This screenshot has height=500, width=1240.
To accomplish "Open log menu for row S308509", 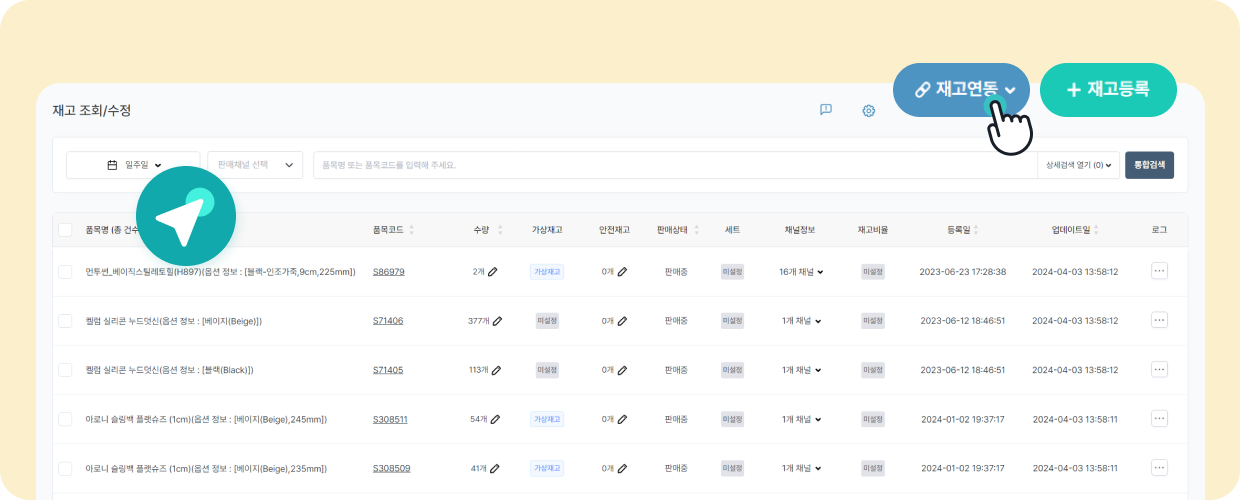I will [1159, 467].
